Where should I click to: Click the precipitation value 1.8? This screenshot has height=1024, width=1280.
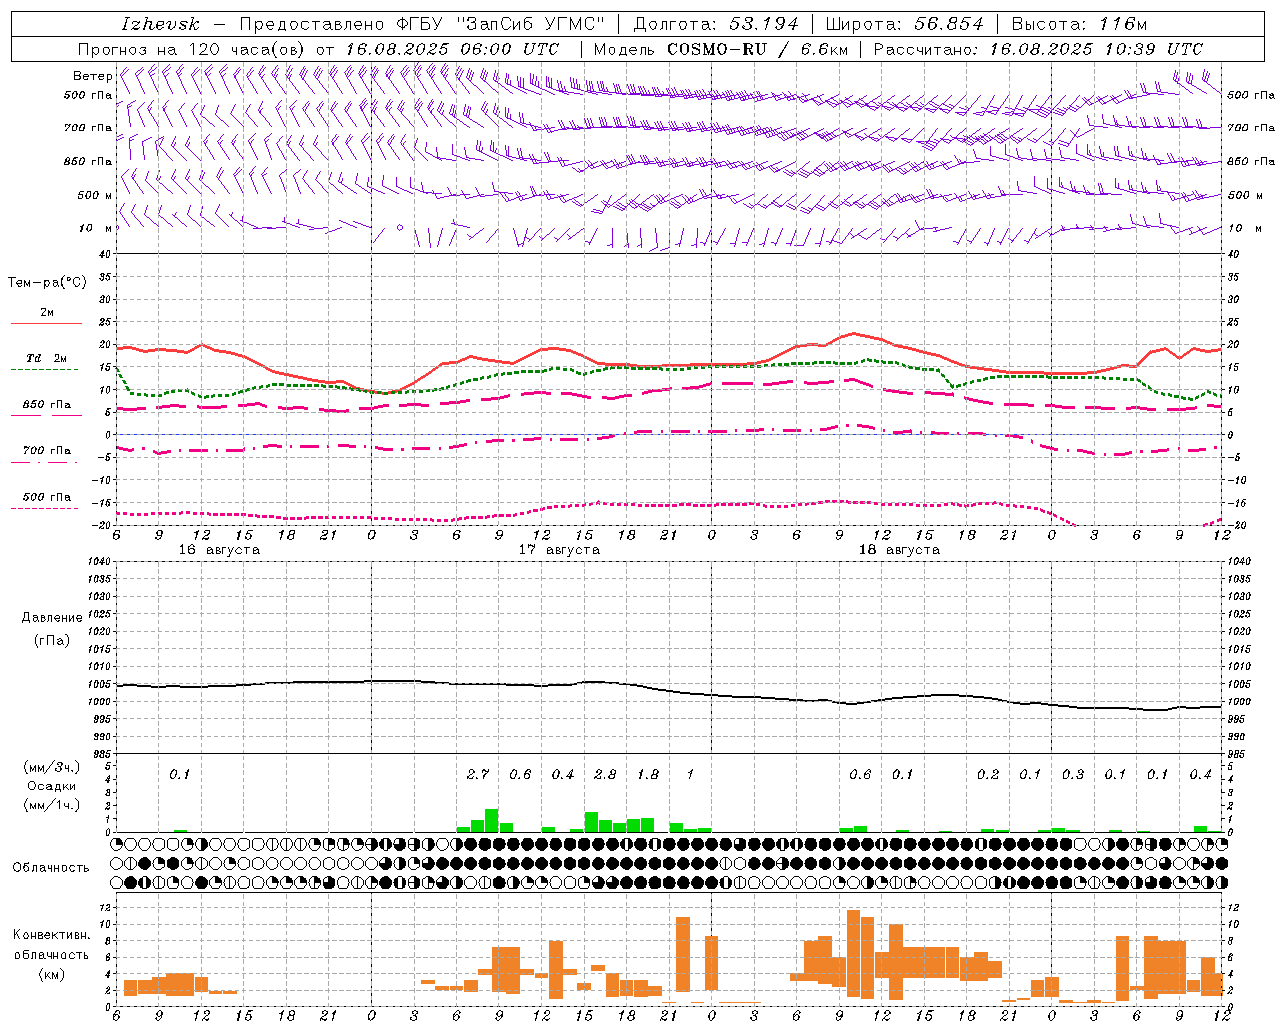pos(648,774)
